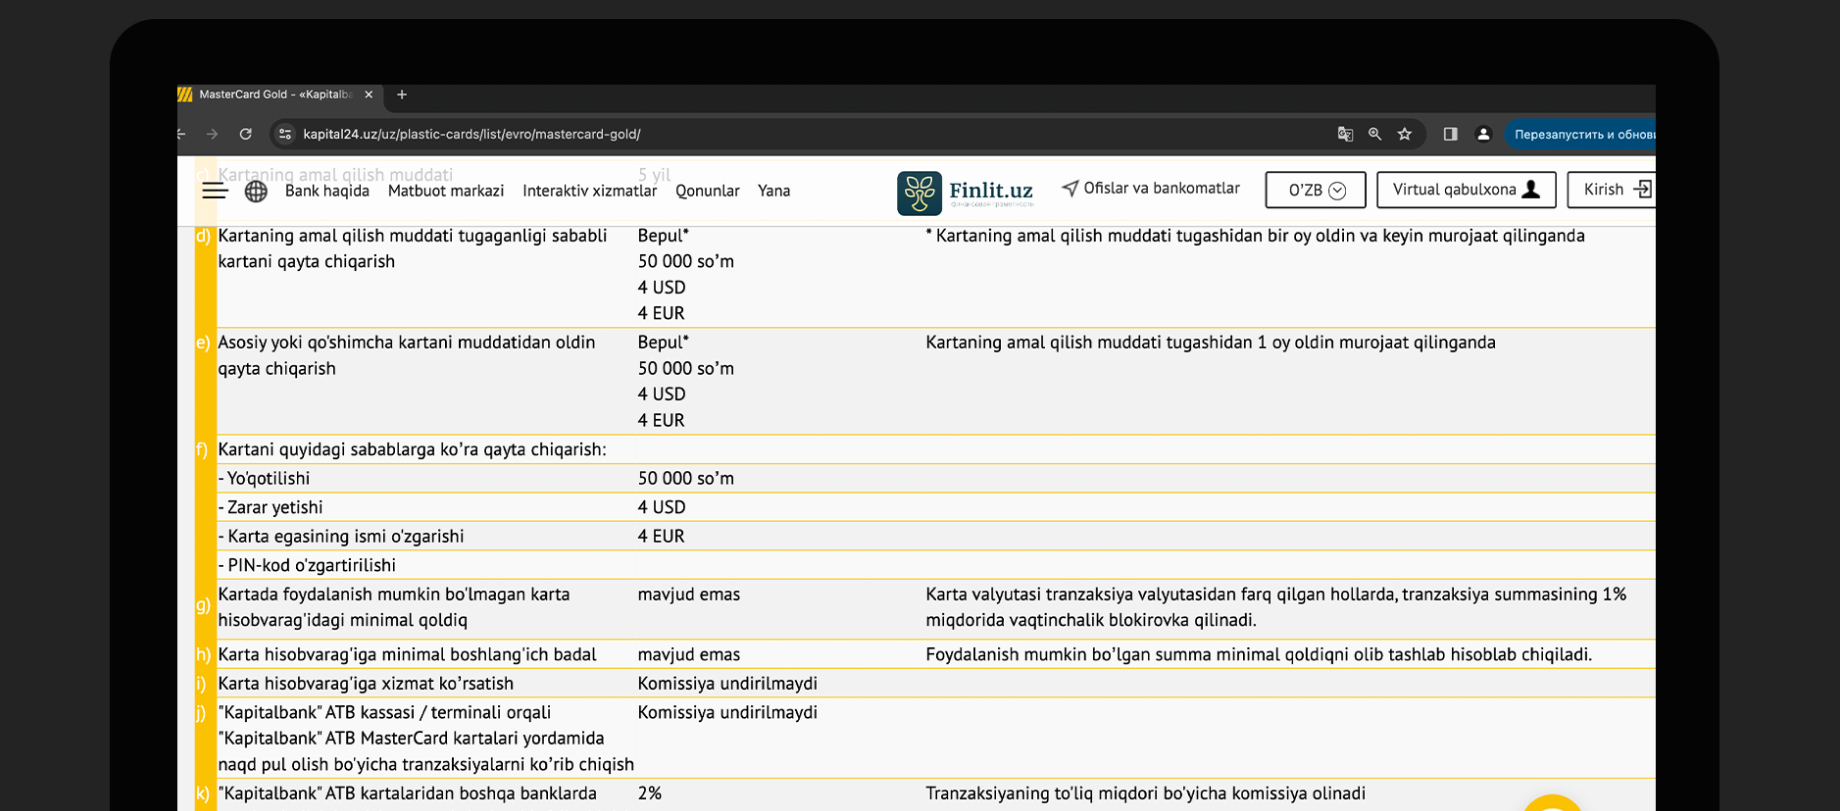Click the site info icon in the address bar
Screen dimensions: 1840x811
coord(285,134)
